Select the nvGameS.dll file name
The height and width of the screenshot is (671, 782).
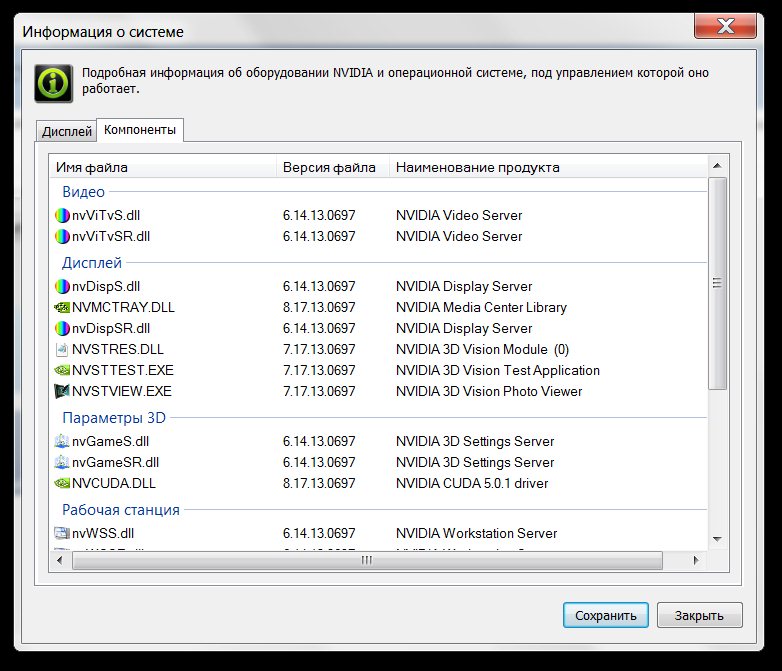click(110, 441)
